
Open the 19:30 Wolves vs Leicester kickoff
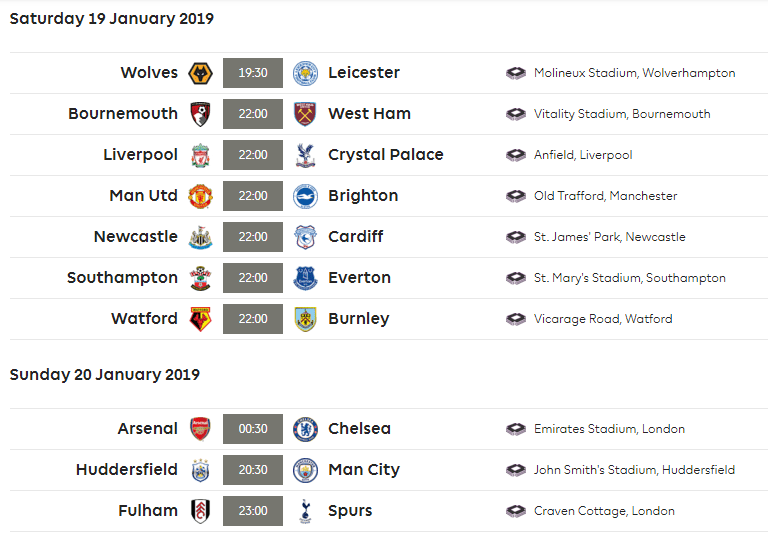click(253, 73)
